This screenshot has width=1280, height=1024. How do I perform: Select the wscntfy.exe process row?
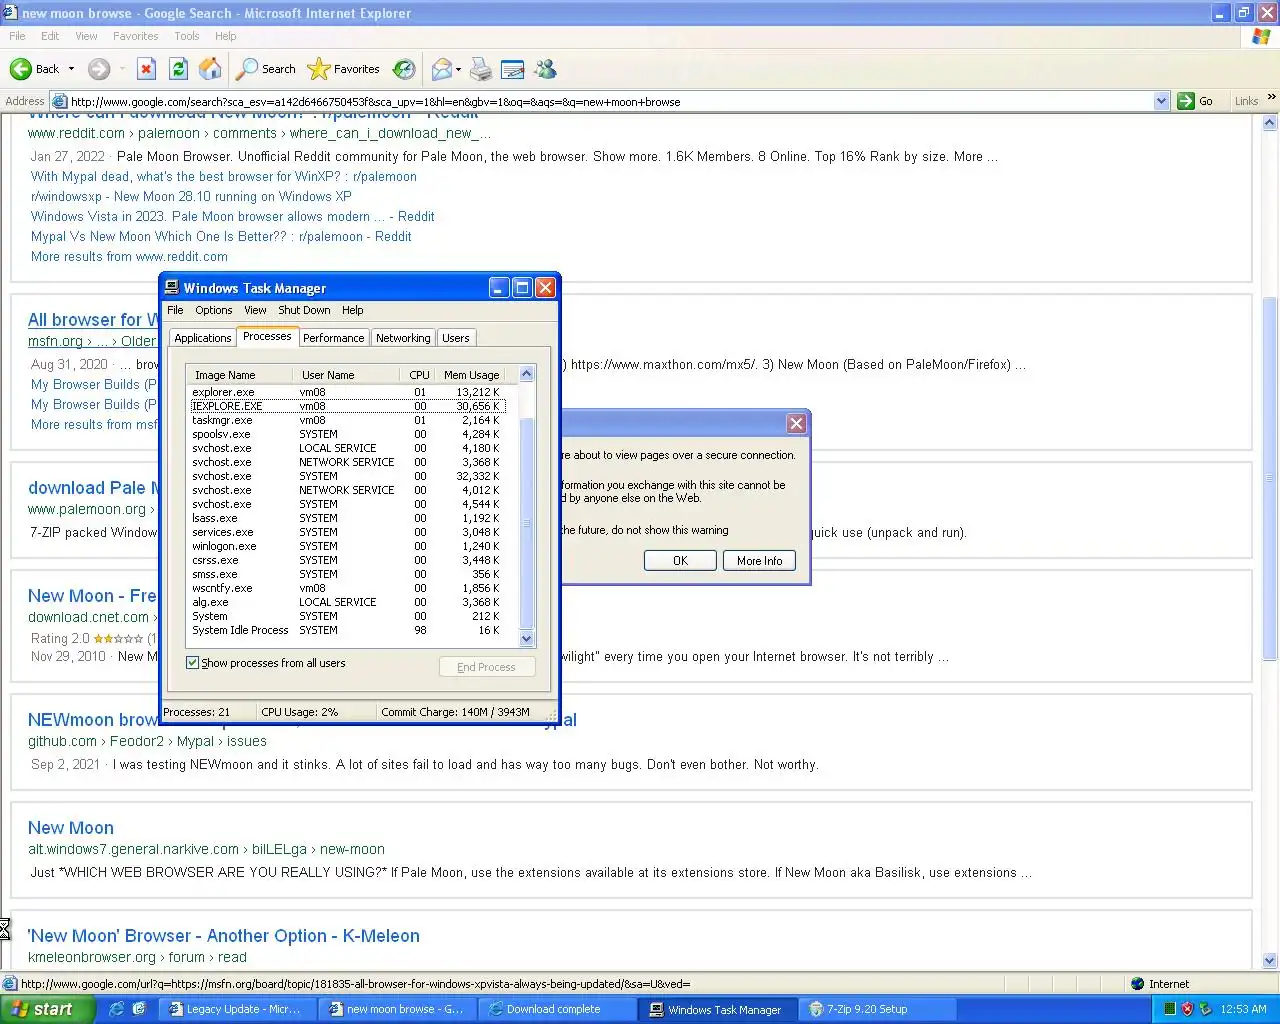point(347,588)
